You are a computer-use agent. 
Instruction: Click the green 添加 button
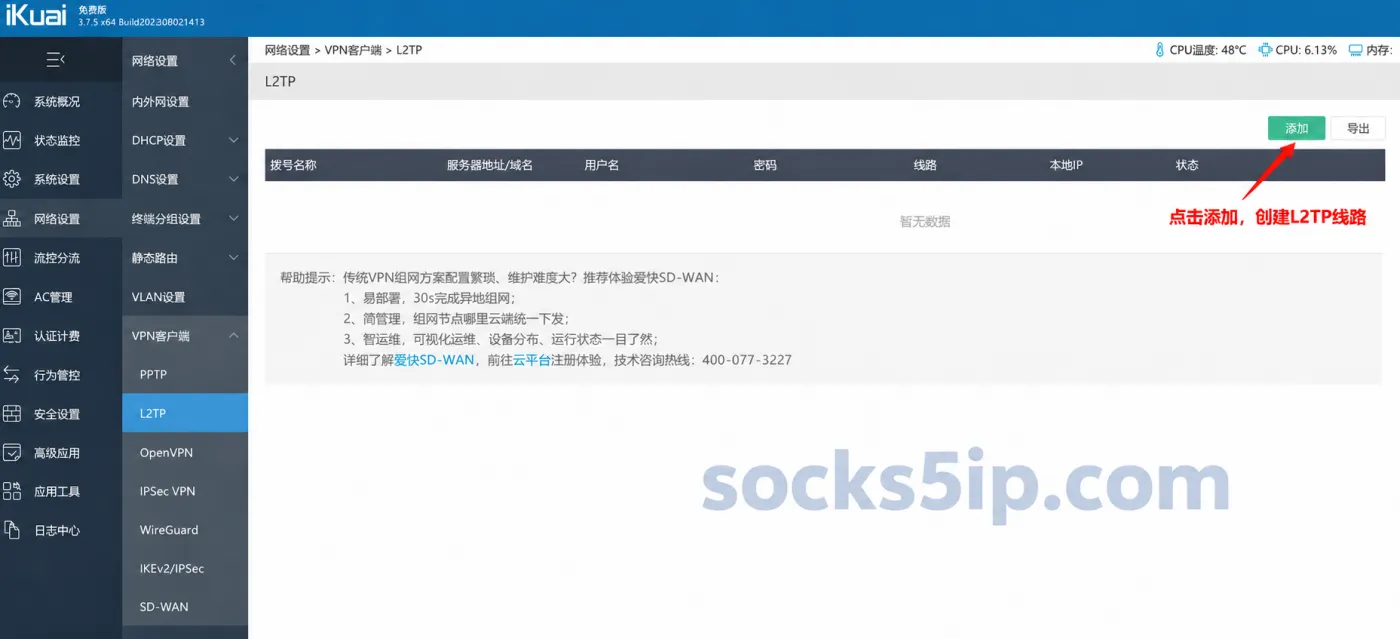point(1296,128)
